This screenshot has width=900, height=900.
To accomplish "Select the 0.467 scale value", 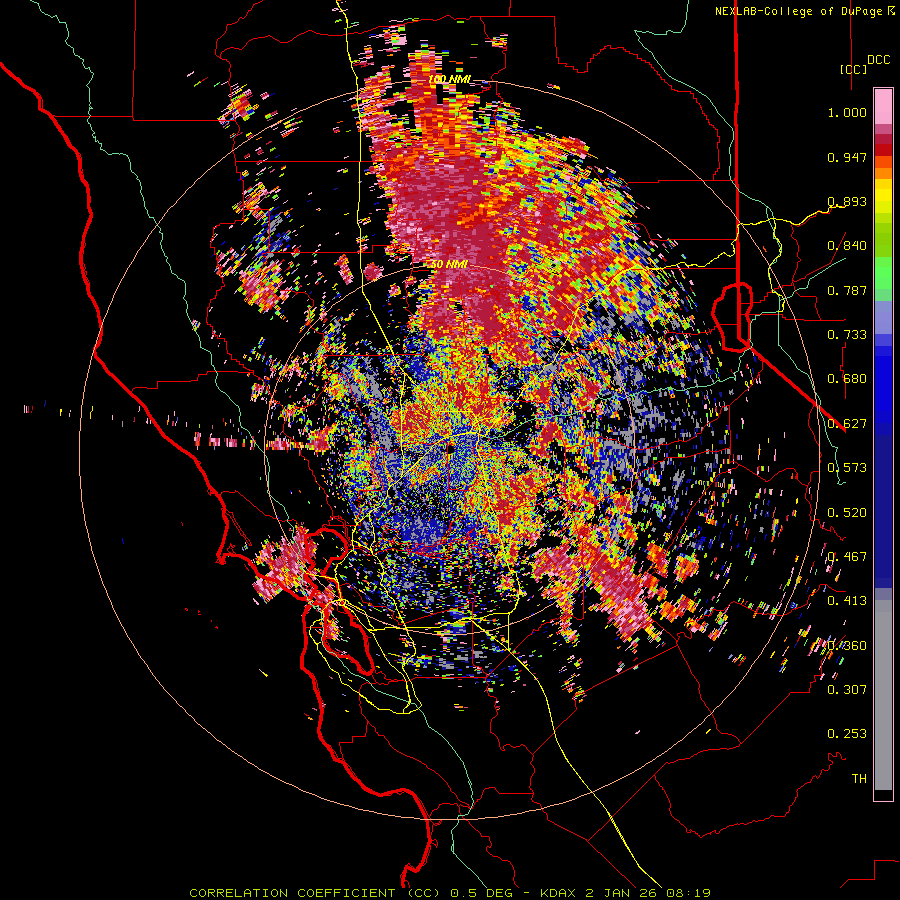I will (847, 557).
